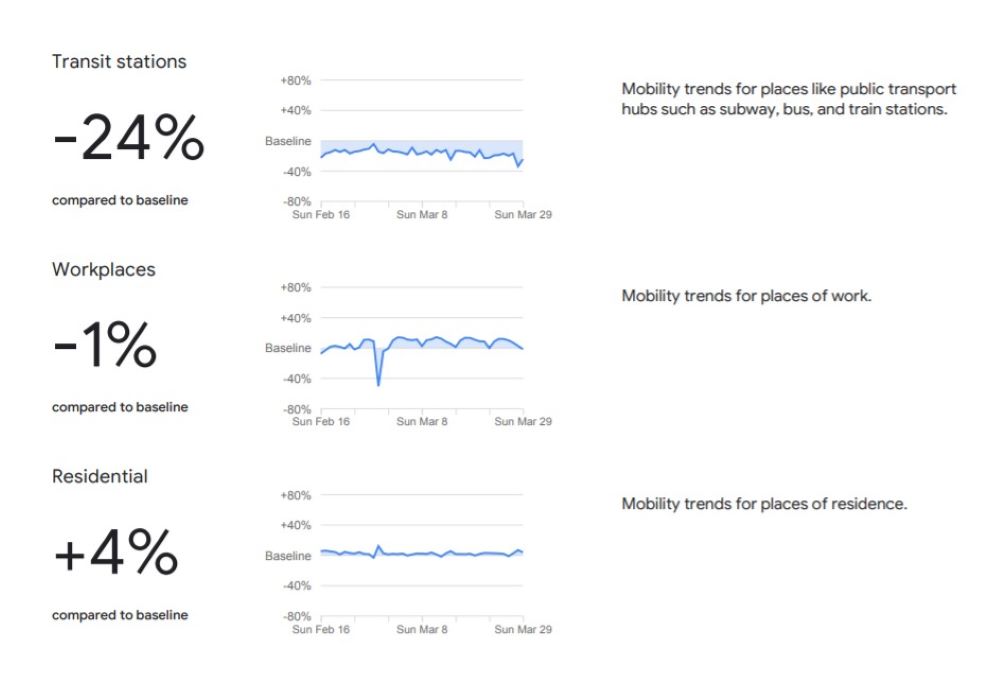Click the Residential trend line chart
The height and width of the screenshot is (697, 1000).
420,553
